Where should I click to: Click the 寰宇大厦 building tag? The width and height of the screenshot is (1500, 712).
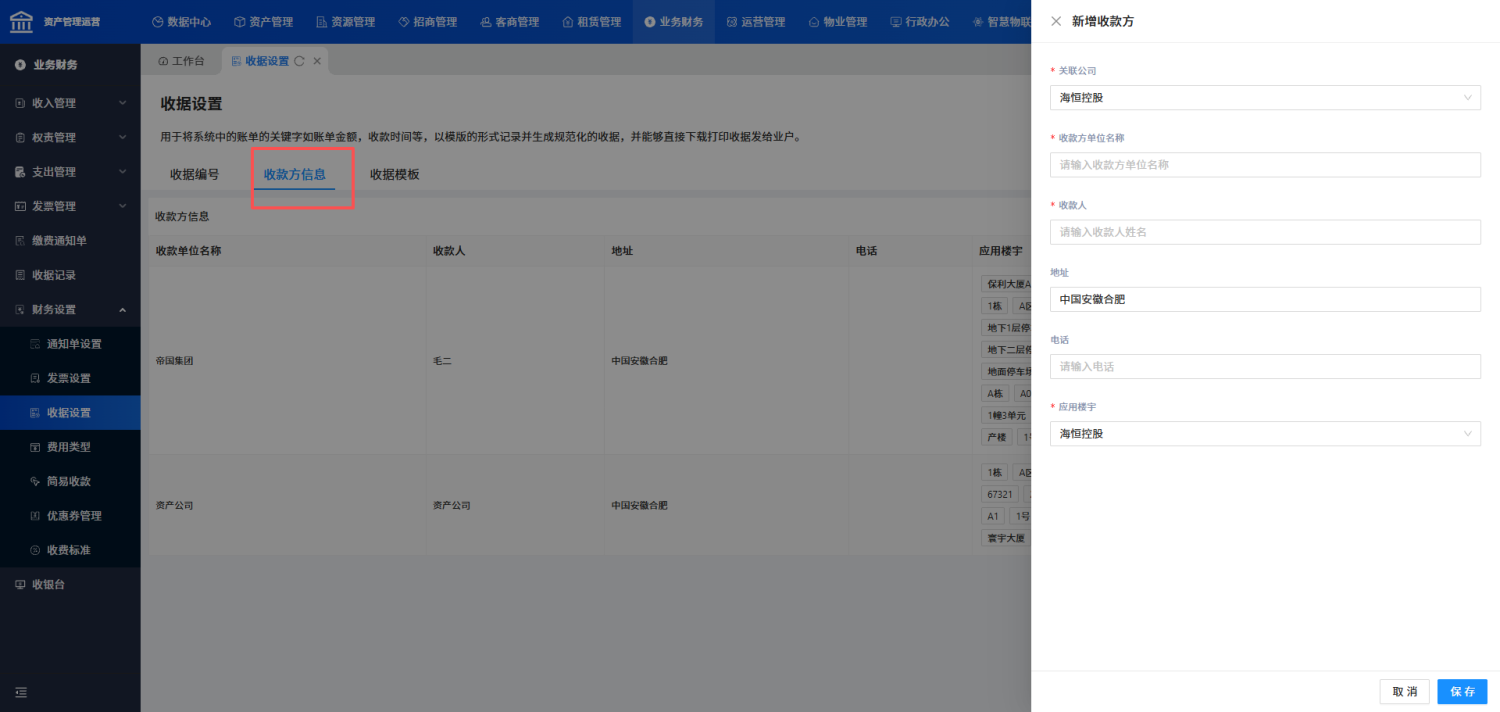(1005, 538)
